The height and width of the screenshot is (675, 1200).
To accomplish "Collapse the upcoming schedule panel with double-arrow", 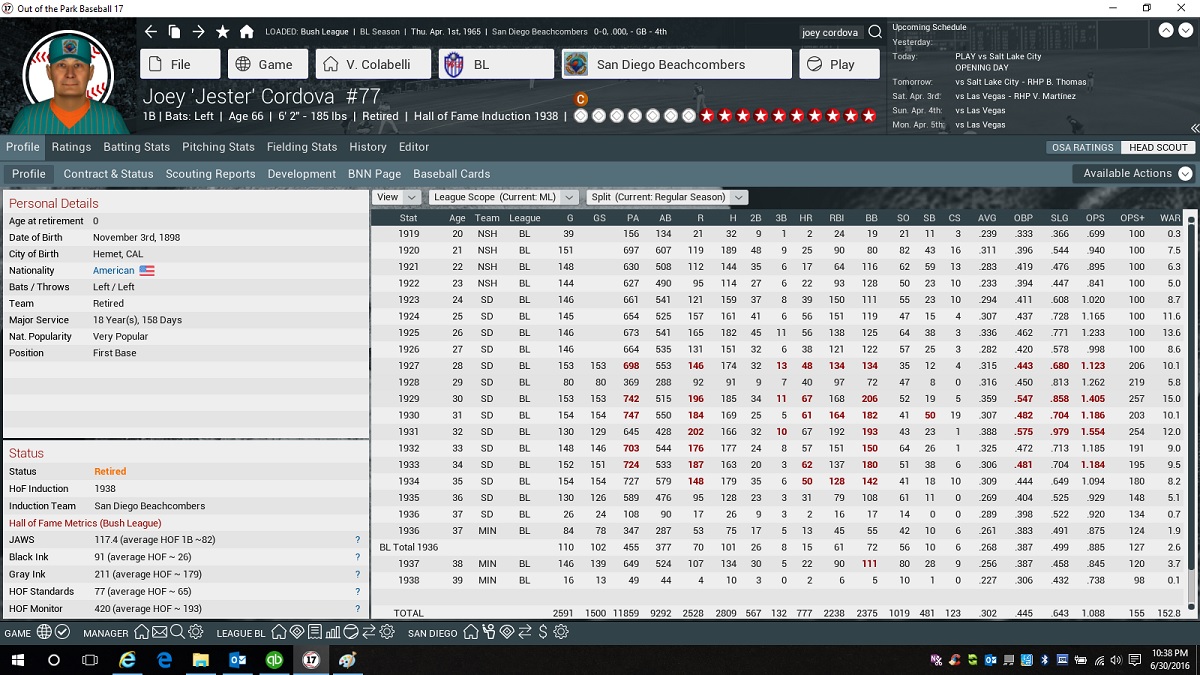I will 1193,128.
